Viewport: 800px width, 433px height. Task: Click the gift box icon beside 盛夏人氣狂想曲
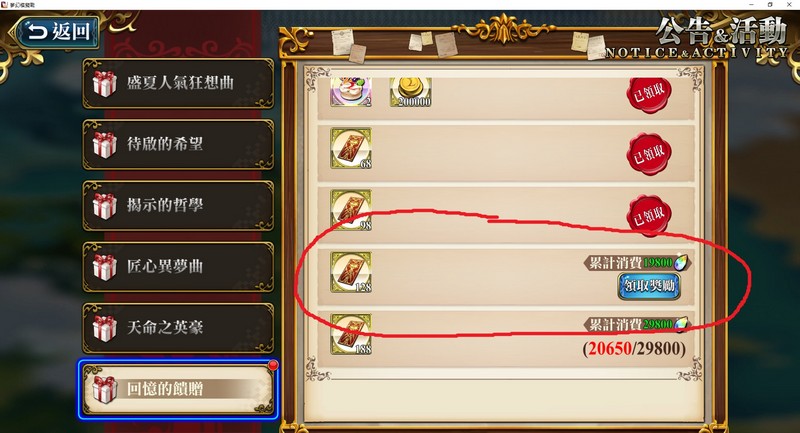pos(105,84)
